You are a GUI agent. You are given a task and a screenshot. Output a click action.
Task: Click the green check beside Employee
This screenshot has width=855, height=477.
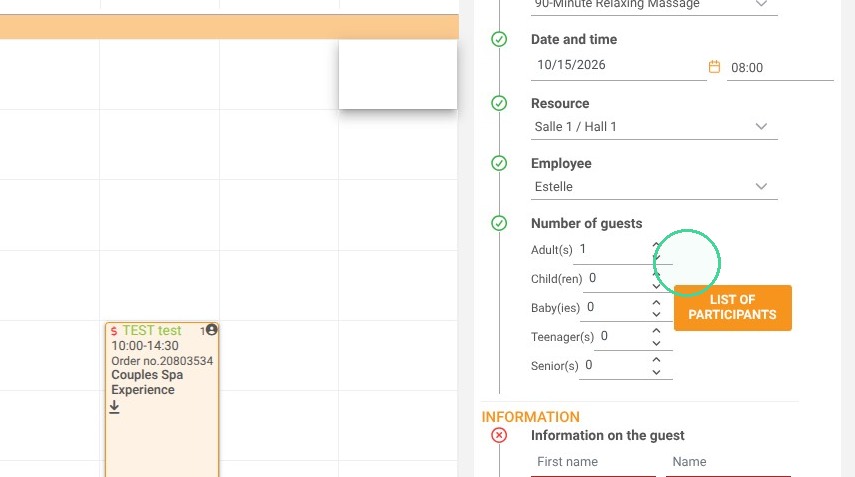click(499, 163)
